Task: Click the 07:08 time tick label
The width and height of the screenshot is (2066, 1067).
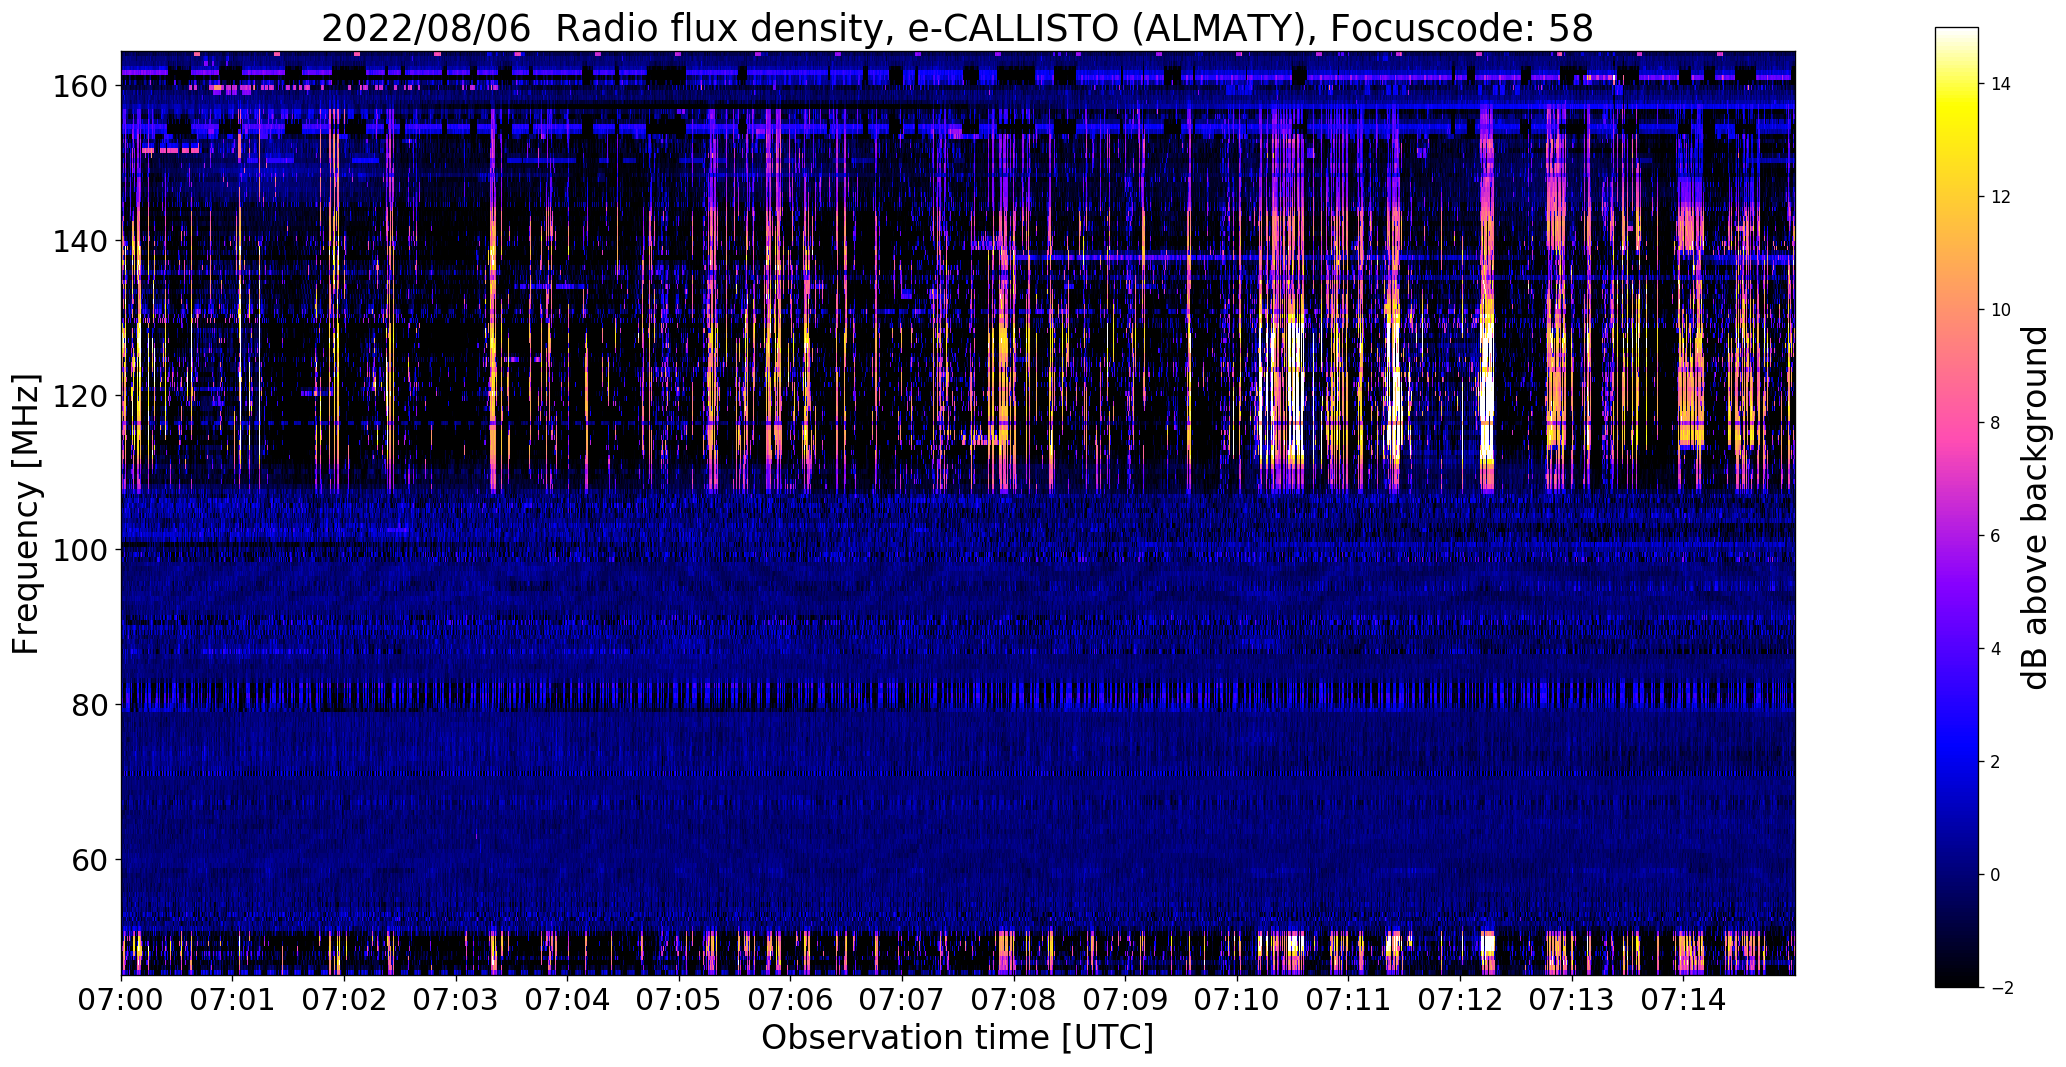Action: 1014,999
